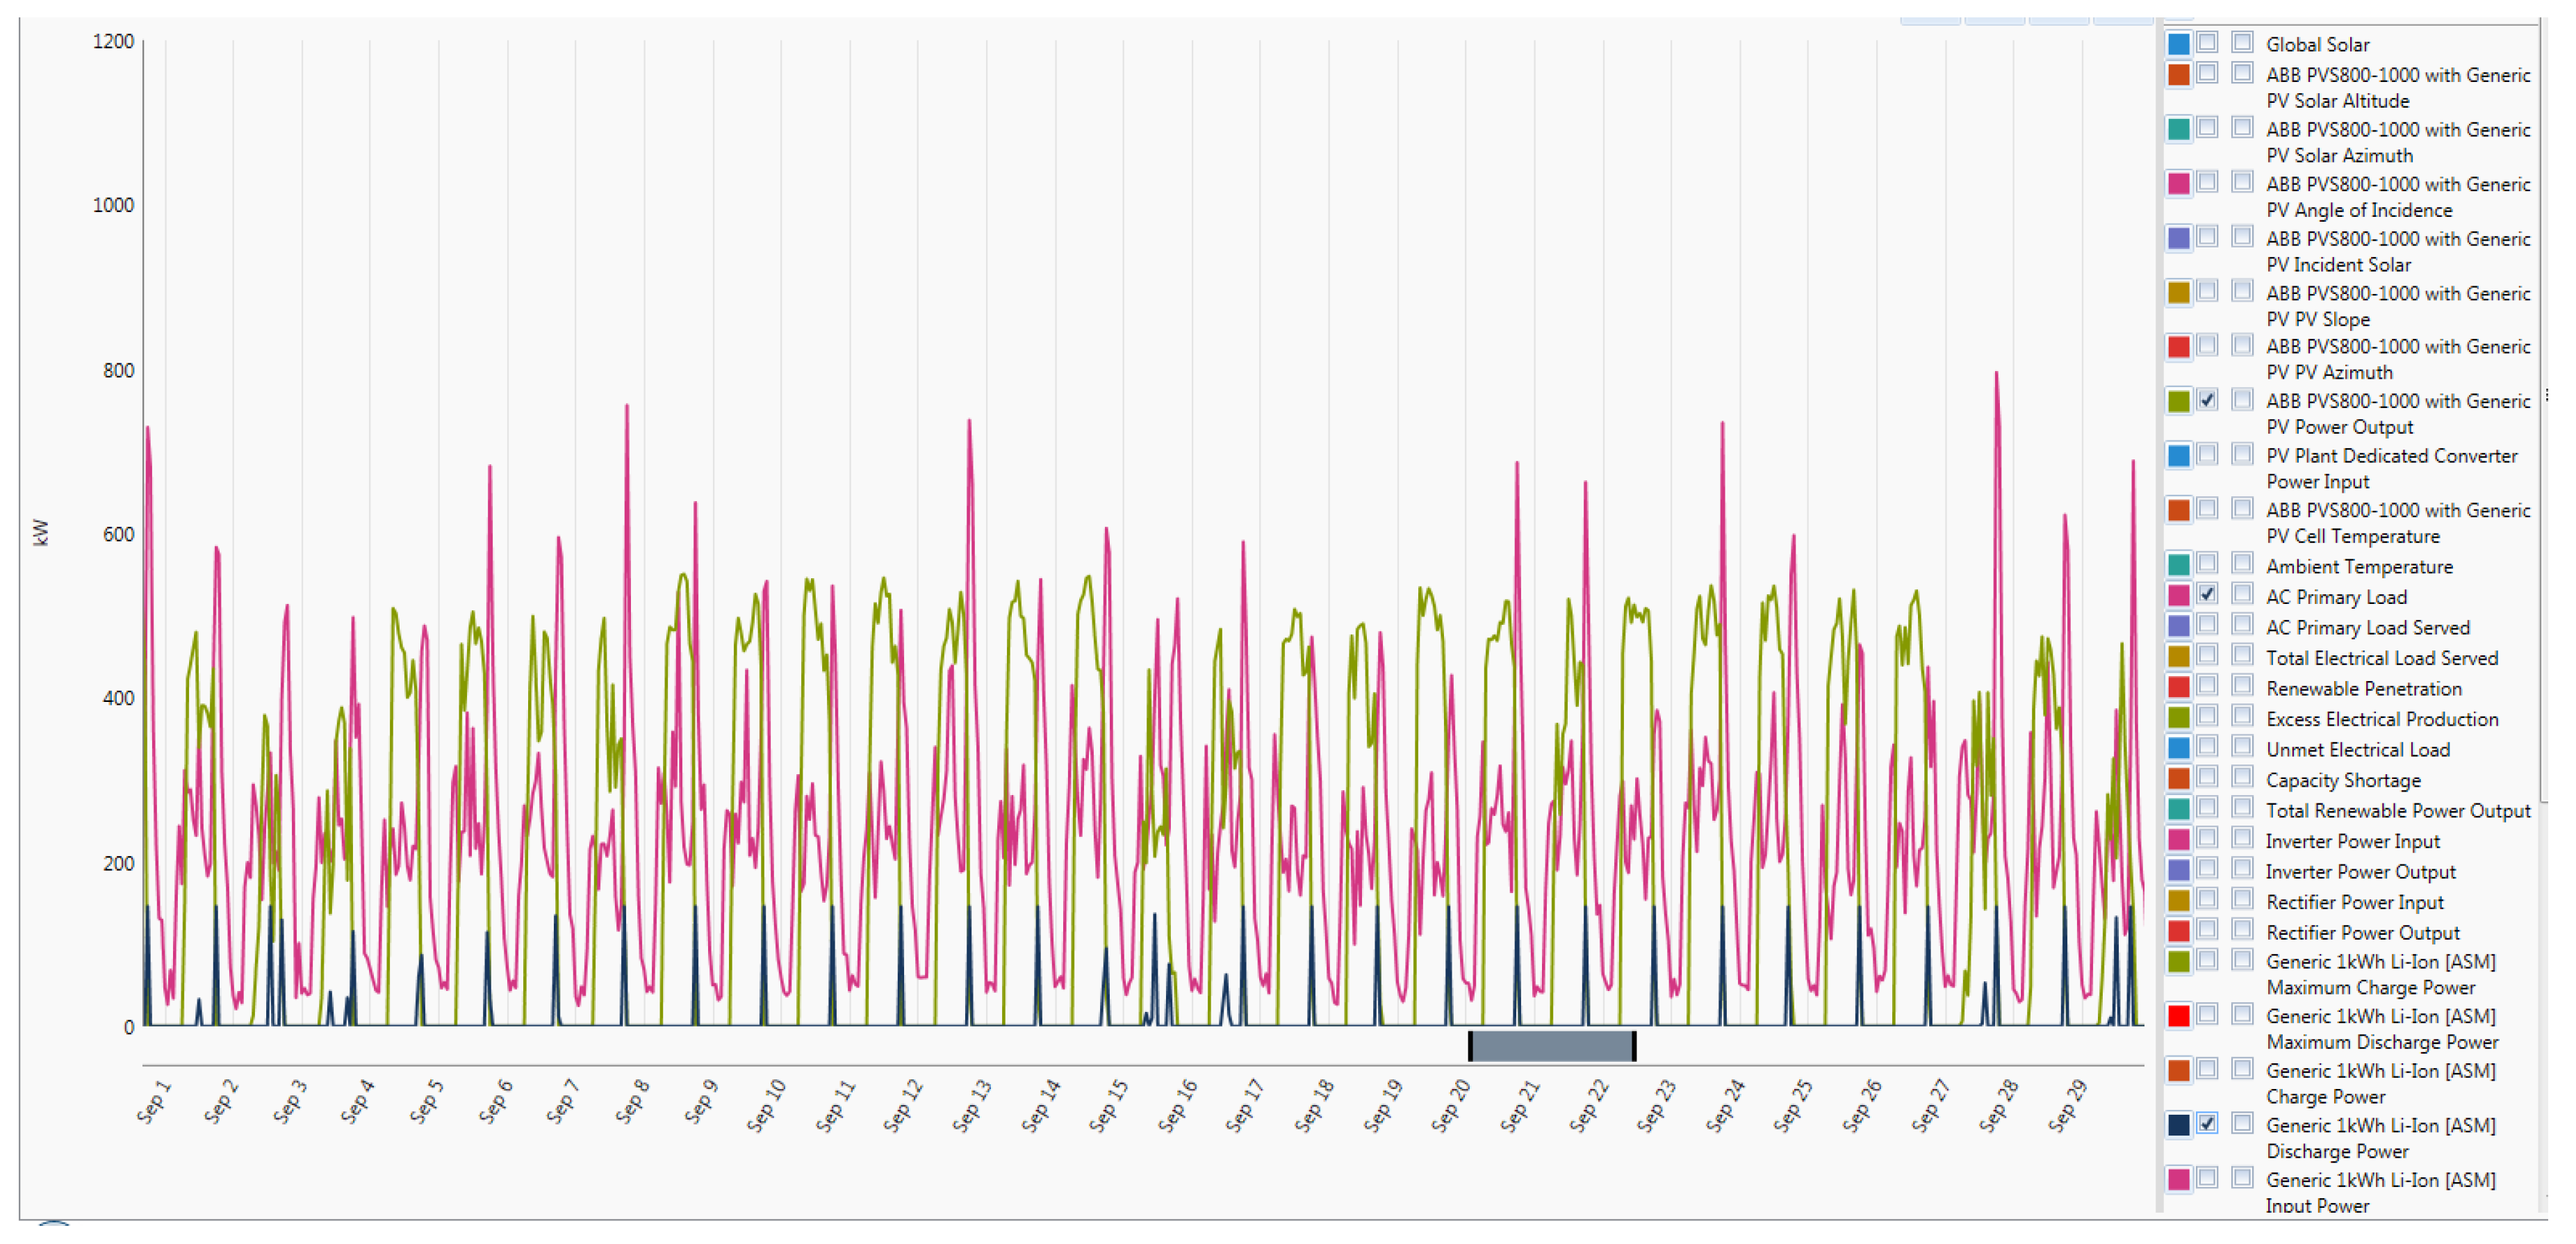Click the legend panel splitter grip
This screenshot has width=2576, height=1244.
pyautogui.click(x=2546, y=395)
